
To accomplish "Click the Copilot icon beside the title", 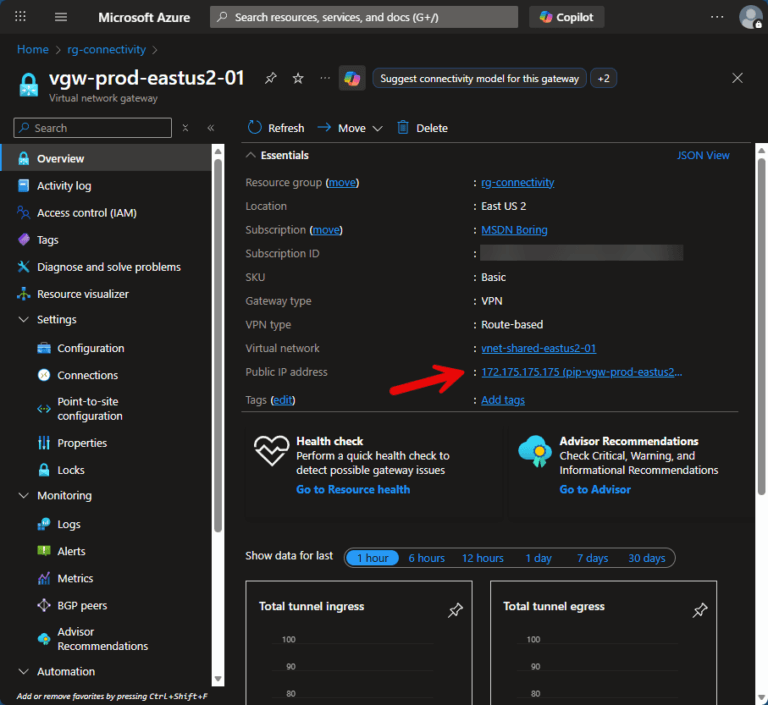I will [x=352, y=78].
